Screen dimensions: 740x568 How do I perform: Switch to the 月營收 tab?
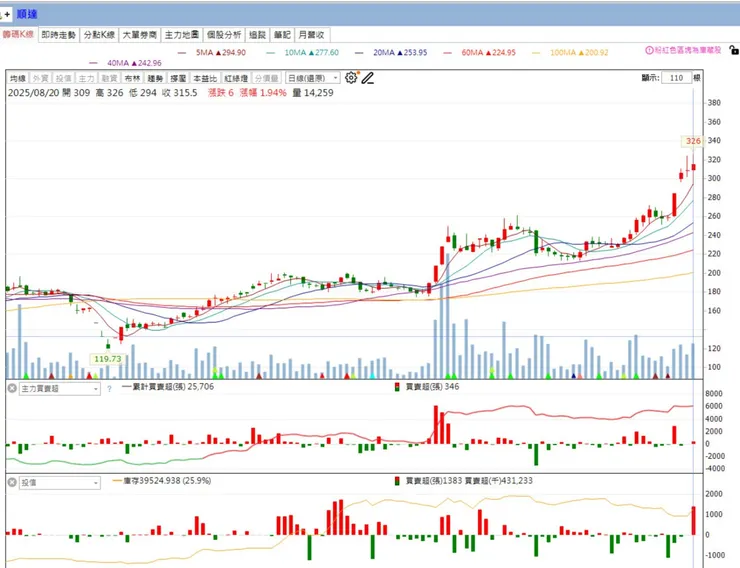311,35
